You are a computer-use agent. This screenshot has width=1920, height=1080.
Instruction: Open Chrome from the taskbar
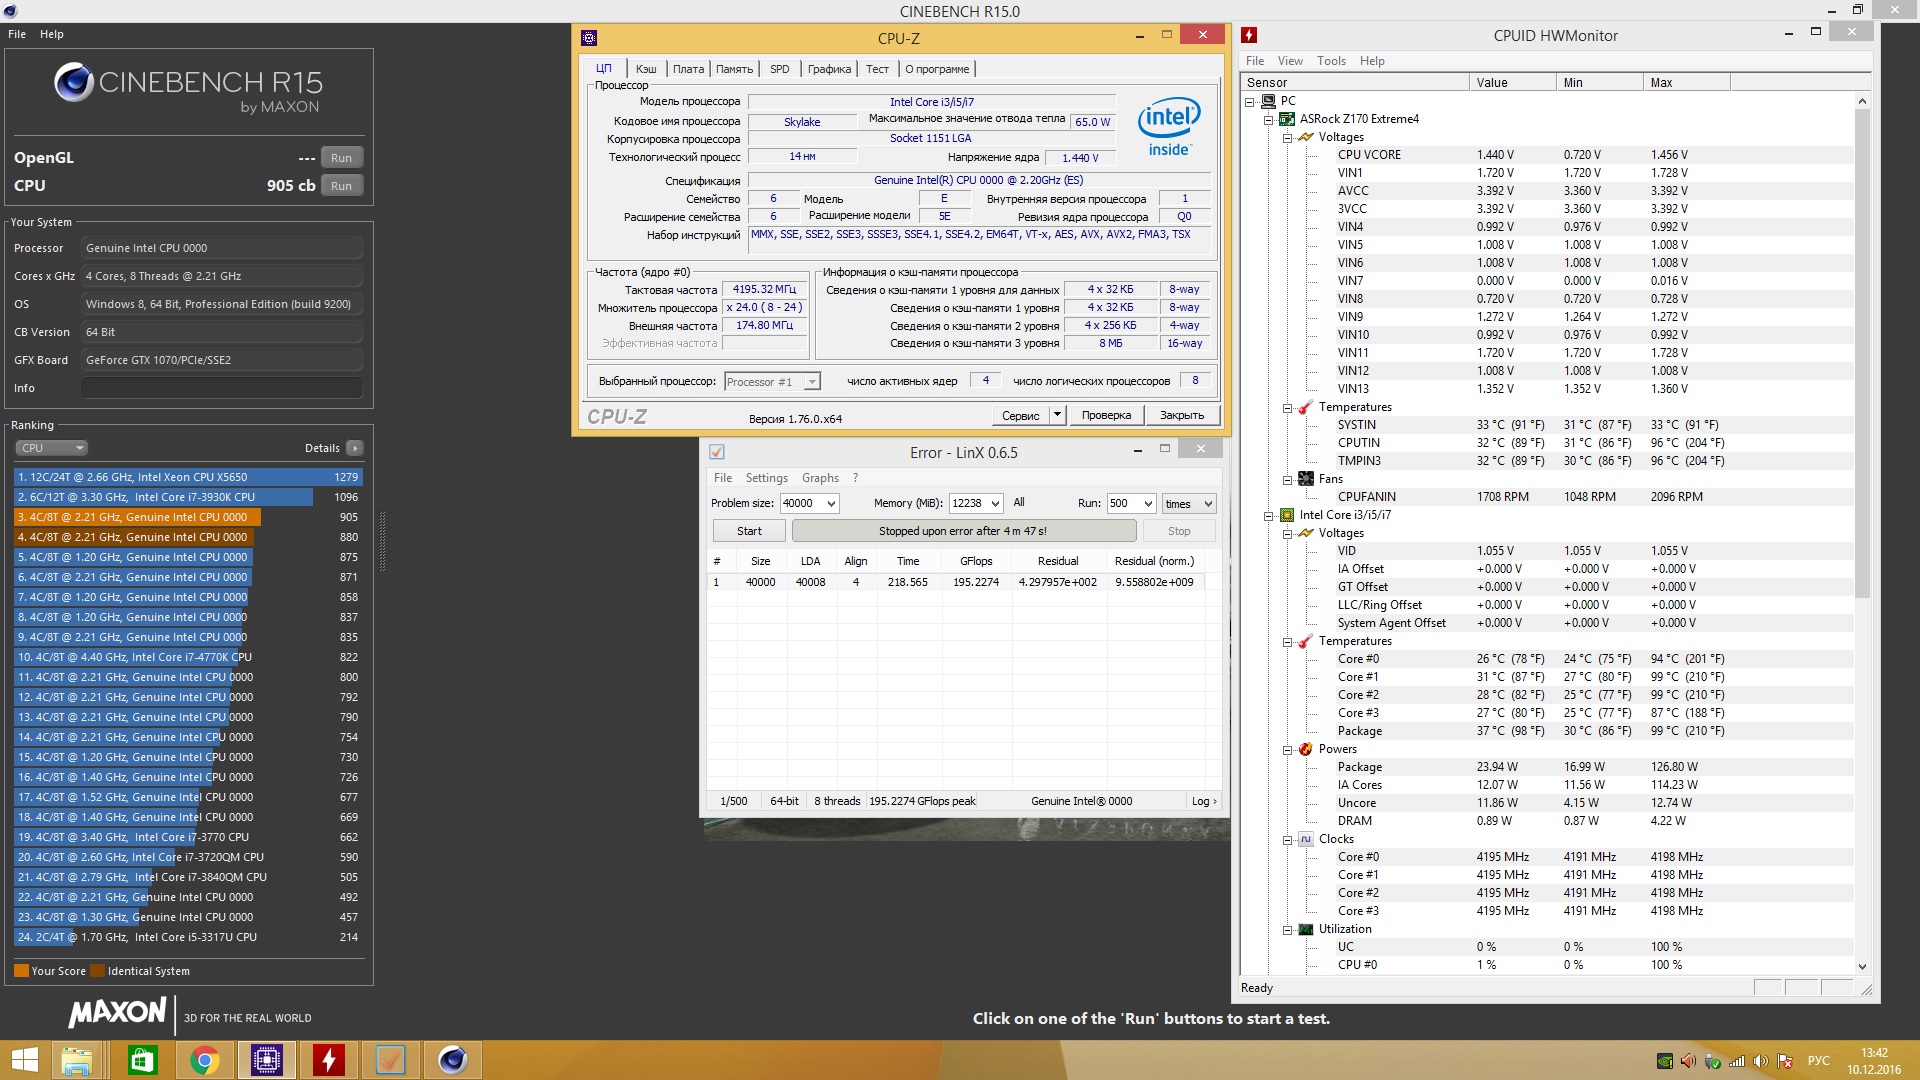(204, 1060)
